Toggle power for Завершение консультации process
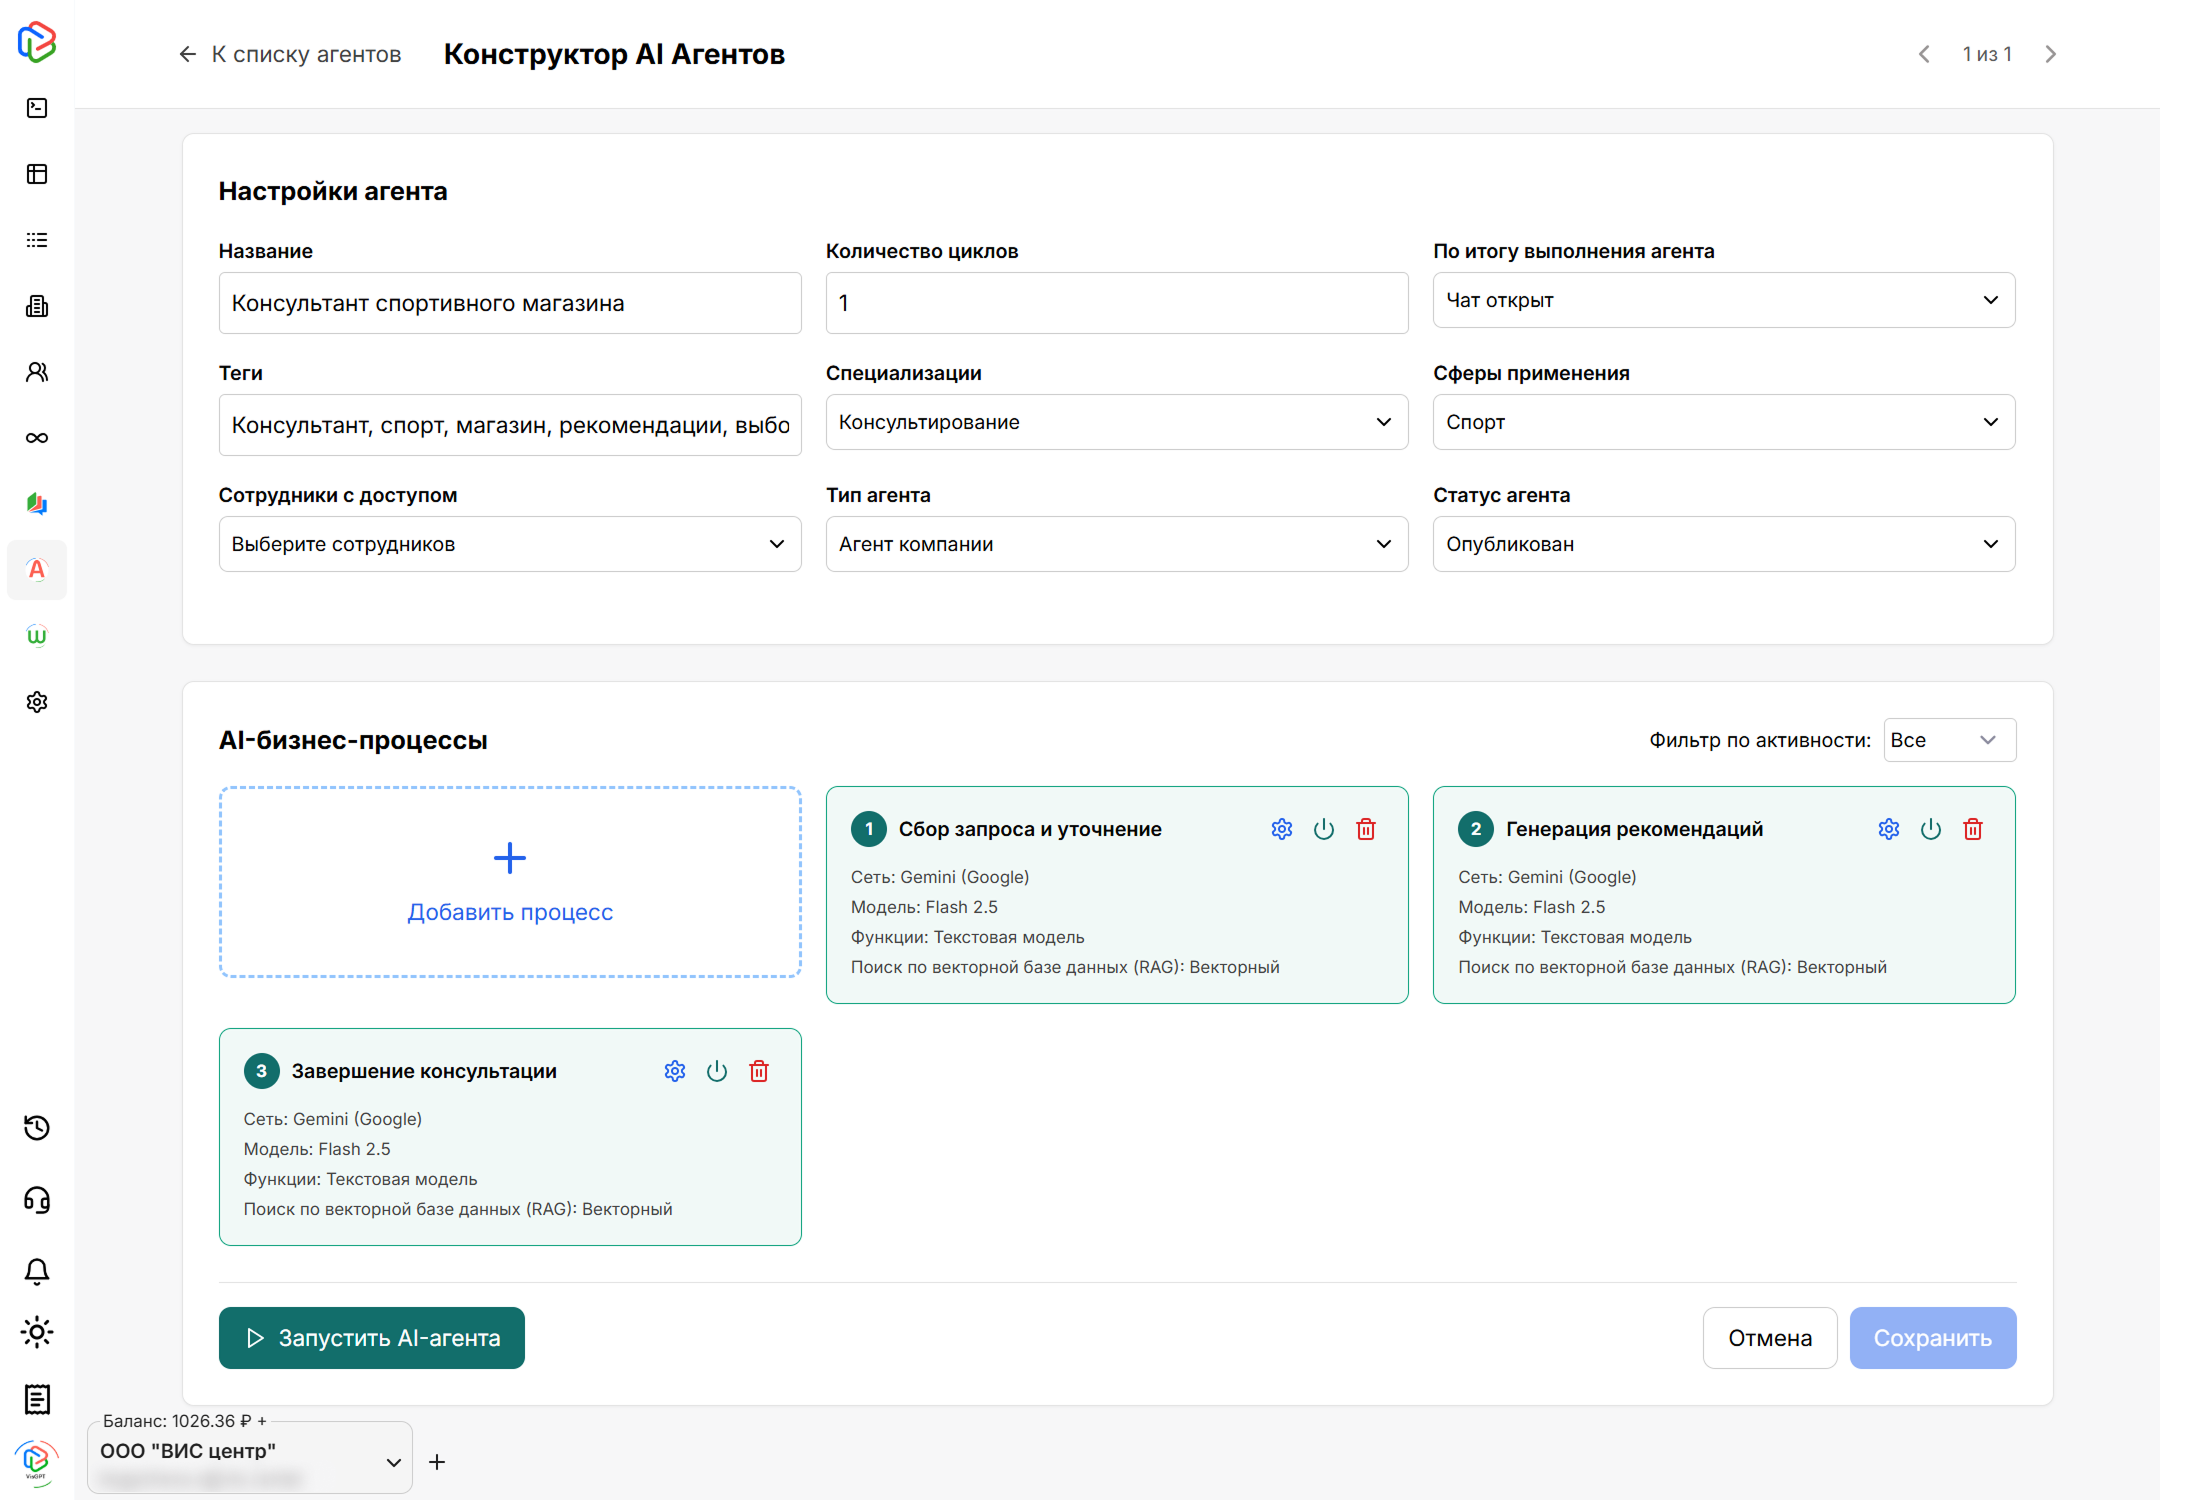The height and width of the screenshot is (1500, 2199). click(x=716, y=1071)
